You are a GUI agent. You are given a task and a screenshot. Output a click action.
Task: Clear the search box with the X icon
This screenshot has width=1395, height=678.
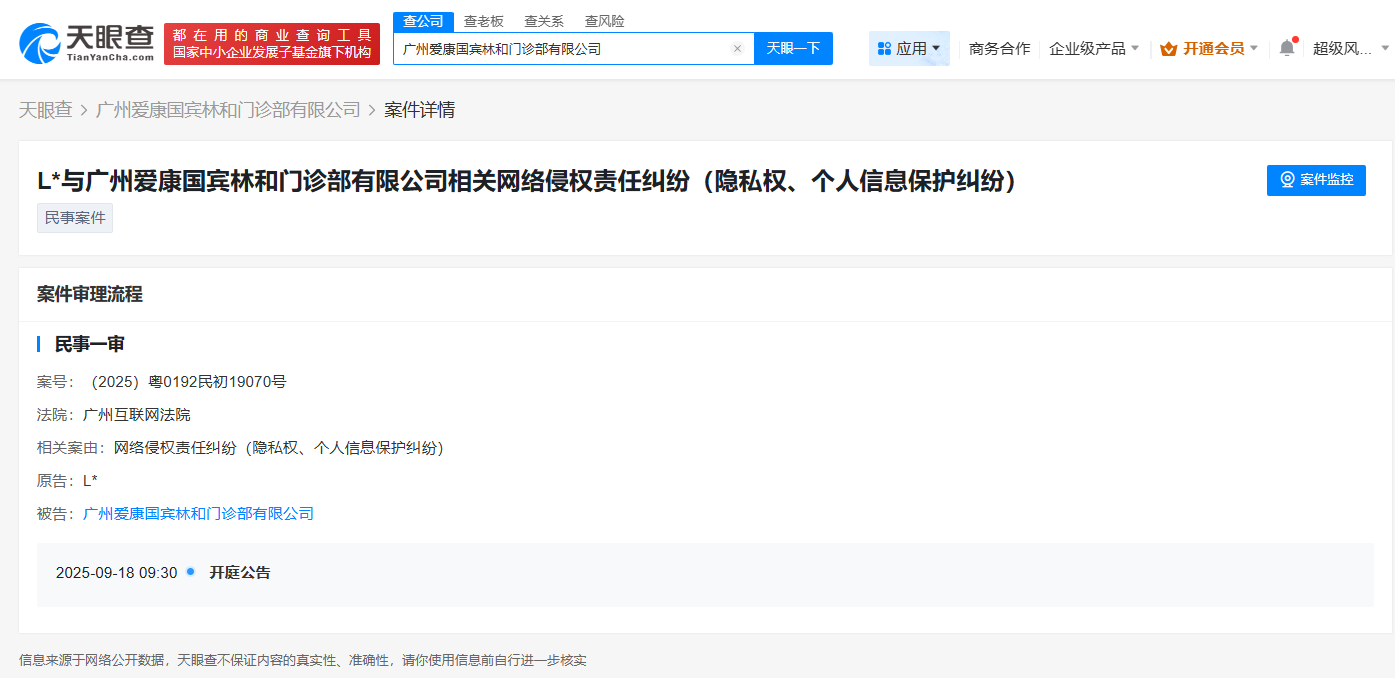click(x=737, y=48)
